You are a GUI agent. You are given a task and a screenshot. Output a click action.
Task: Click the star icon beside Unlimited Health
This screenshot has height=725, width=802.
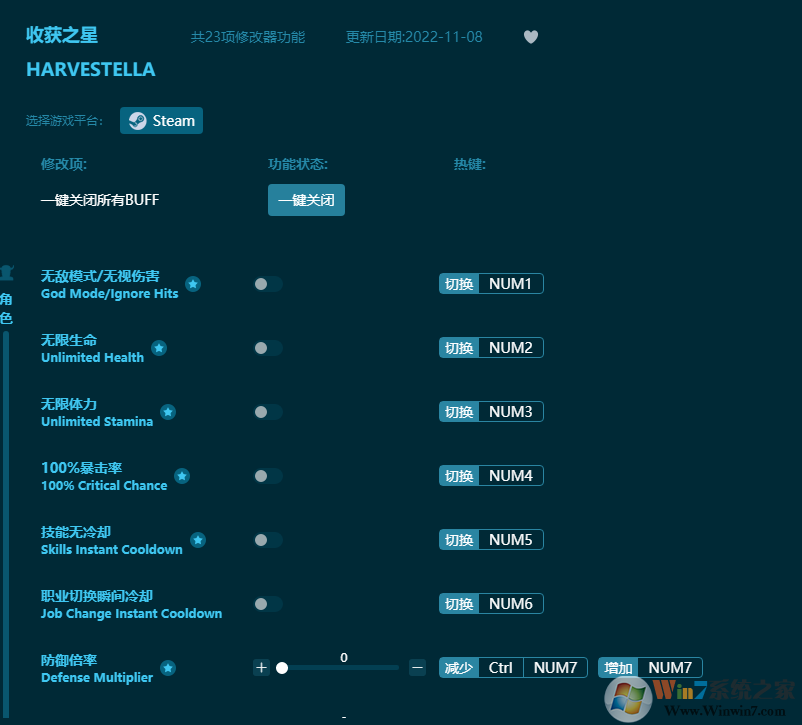pos(159,348)
